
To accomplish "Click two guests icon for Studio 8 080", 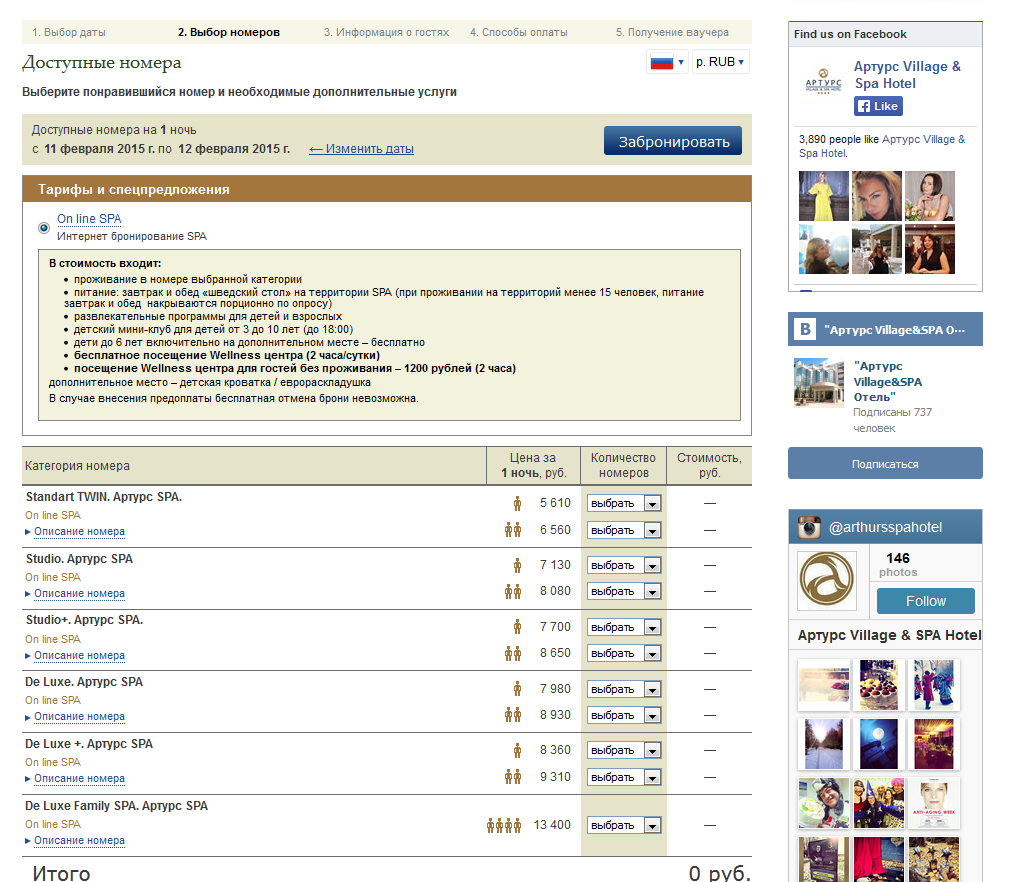I will (x=513, y=591).
